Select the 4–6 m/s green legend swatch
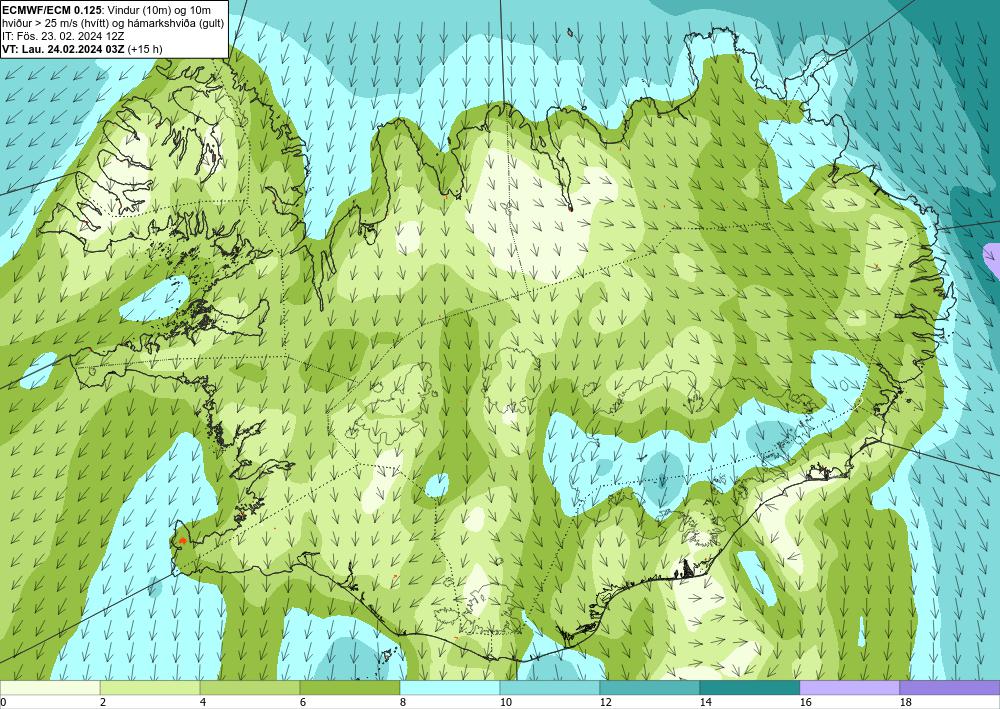 [250, 687]
